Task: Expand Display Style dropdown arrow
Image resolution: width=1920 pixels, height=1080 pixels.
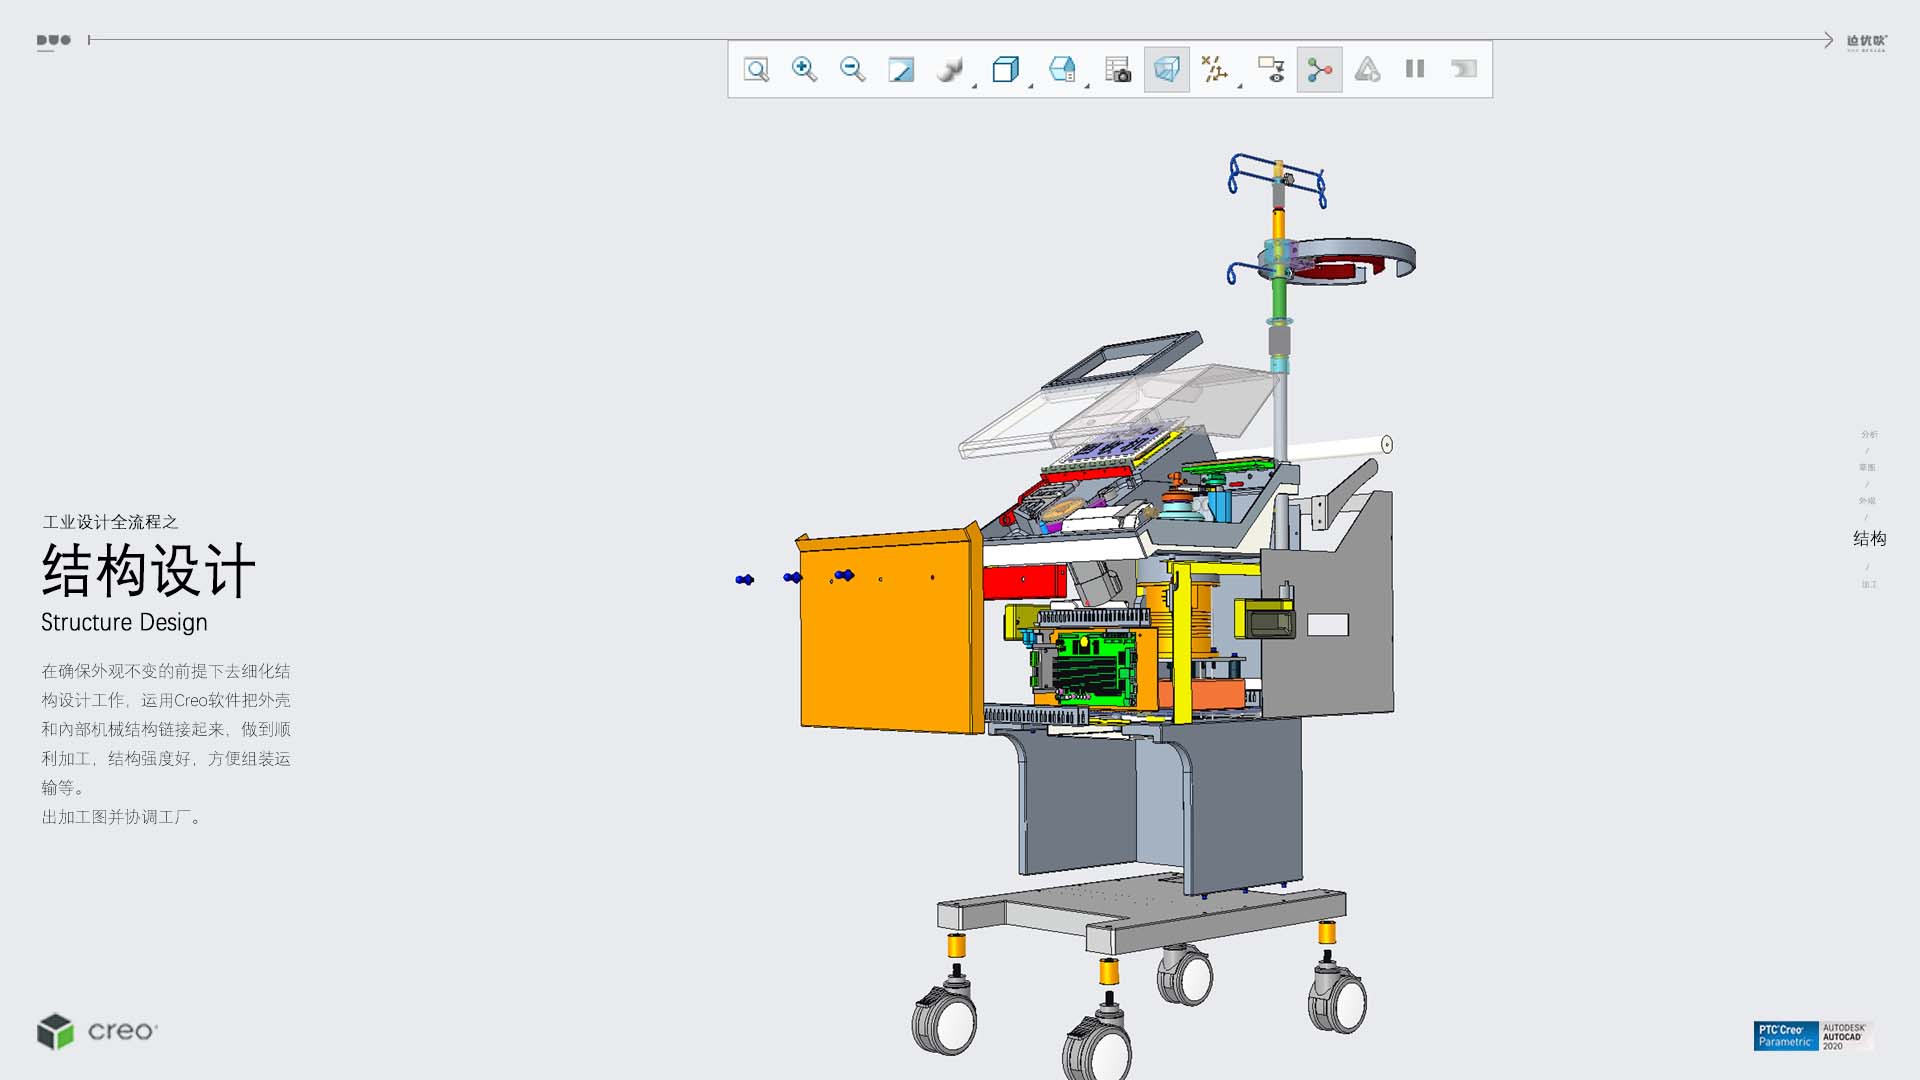Action: coord(1031,86)
